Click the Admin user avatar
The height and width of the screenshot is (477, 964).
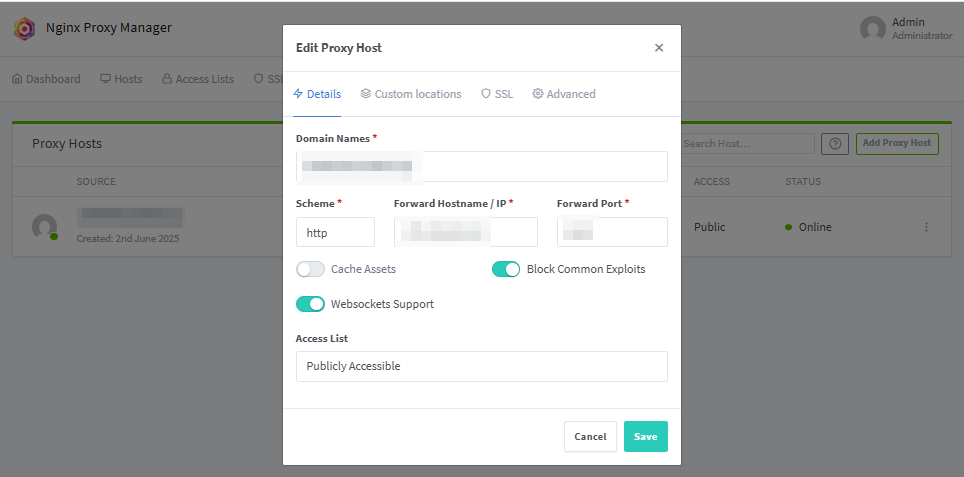click(873, 28)
